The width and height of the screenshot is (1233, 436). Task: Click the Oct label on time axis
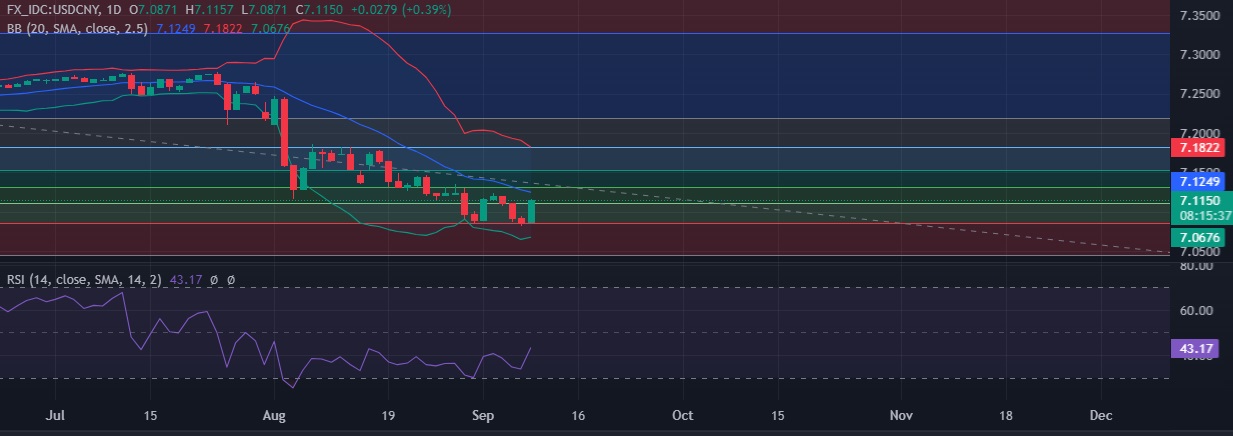pos(683,414)
